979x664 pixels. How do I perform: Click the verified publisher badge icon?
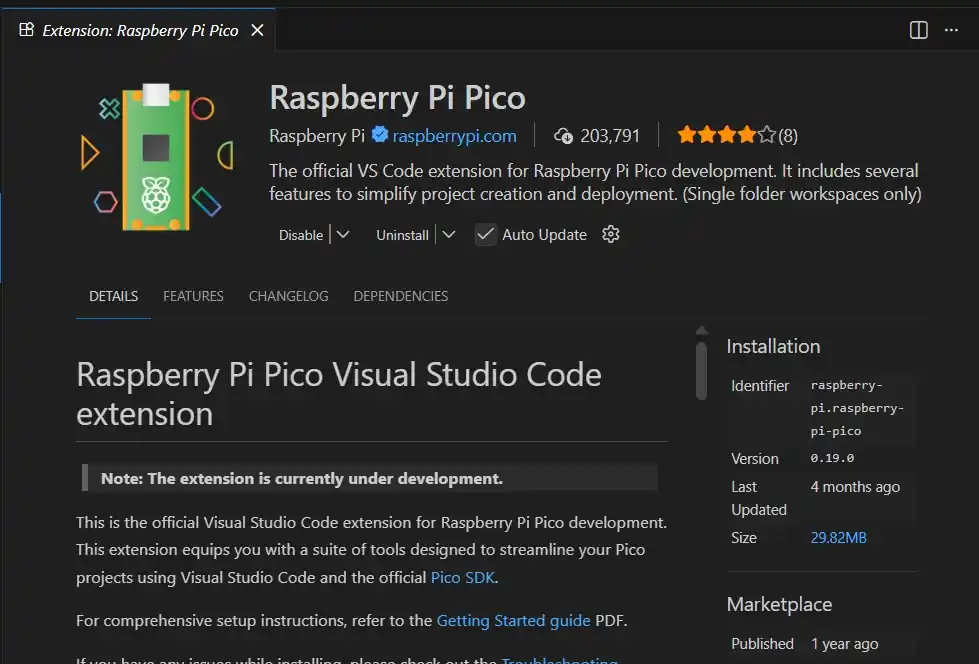pos(380,135)
